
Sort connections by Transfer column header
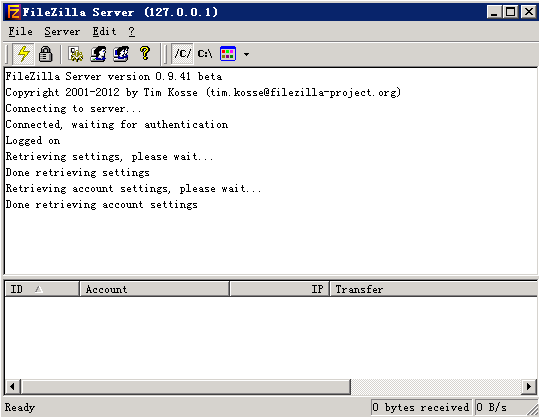[434, 289]
